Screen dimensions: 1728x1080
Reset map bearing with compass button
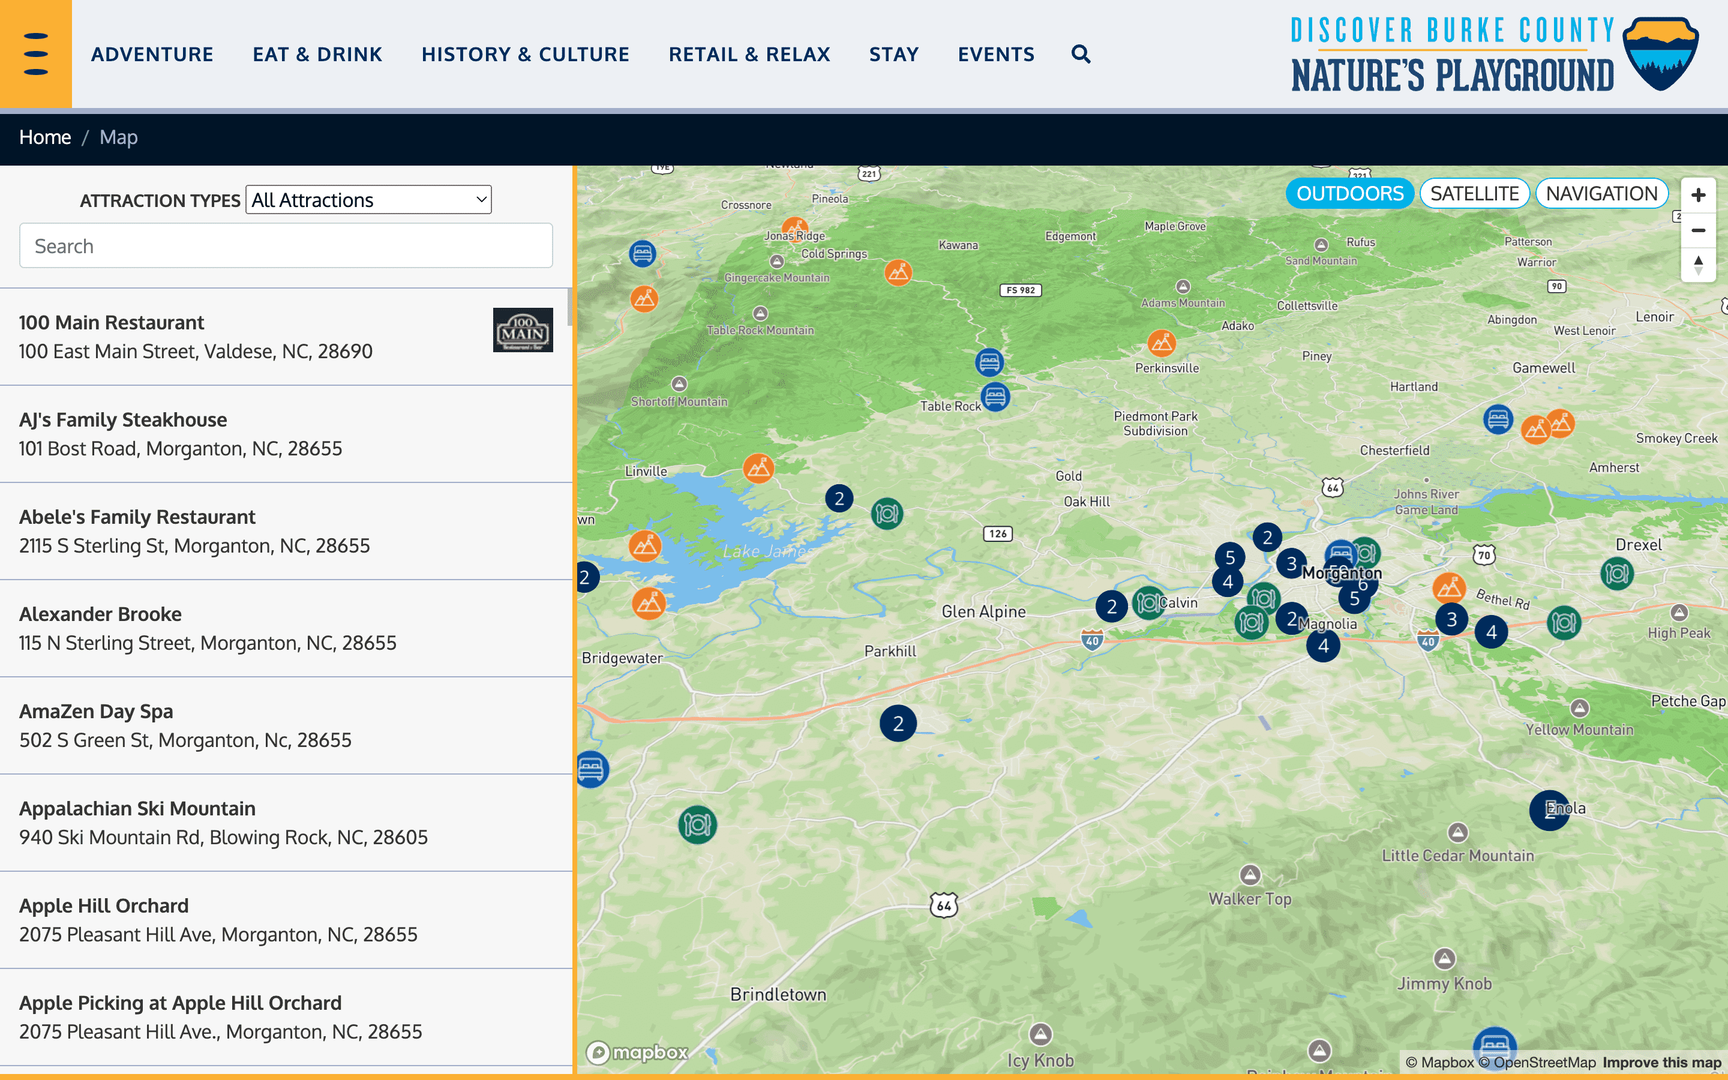[1698, 265]
